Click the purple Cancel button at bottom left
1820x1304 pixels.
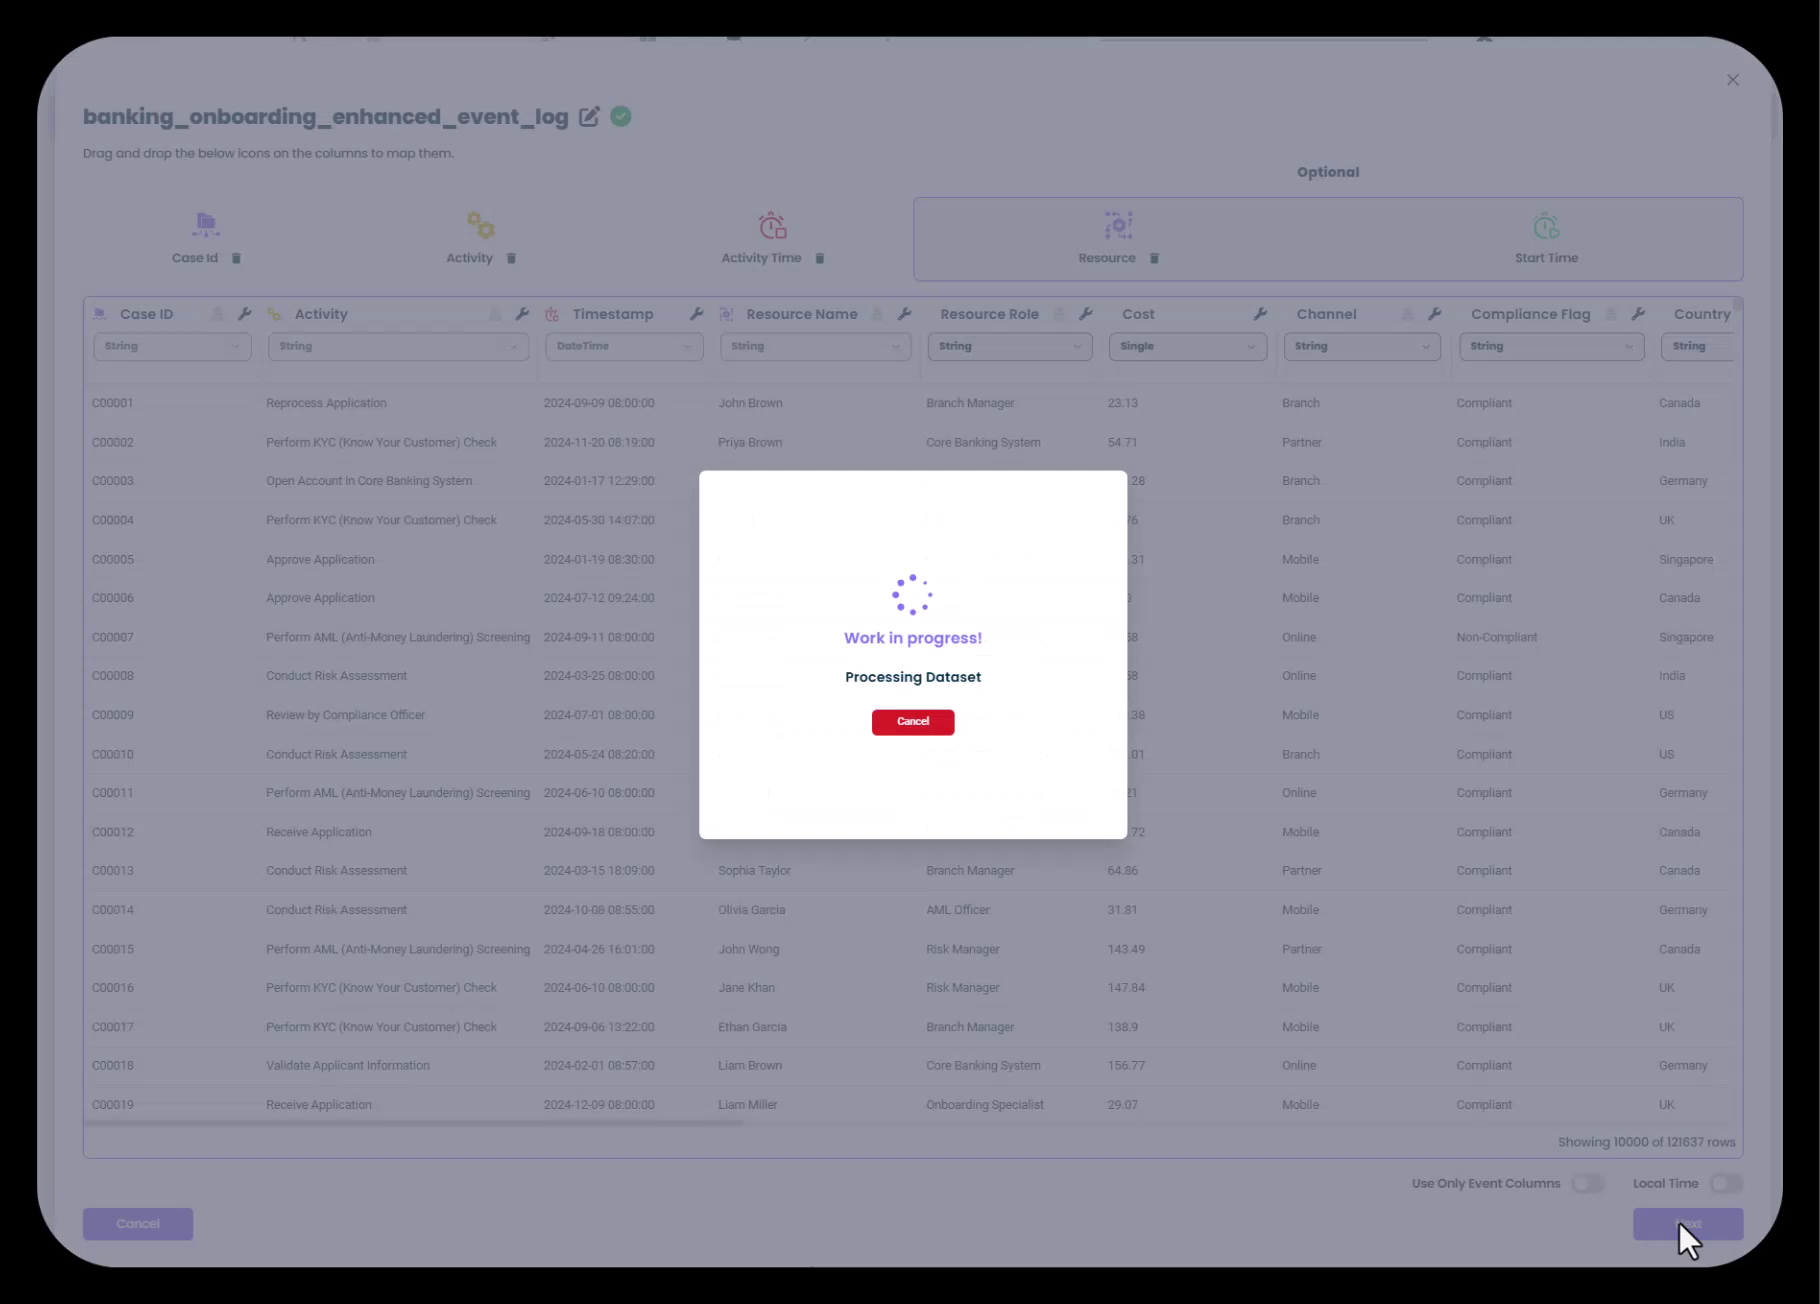click(x=138, y=1224)
